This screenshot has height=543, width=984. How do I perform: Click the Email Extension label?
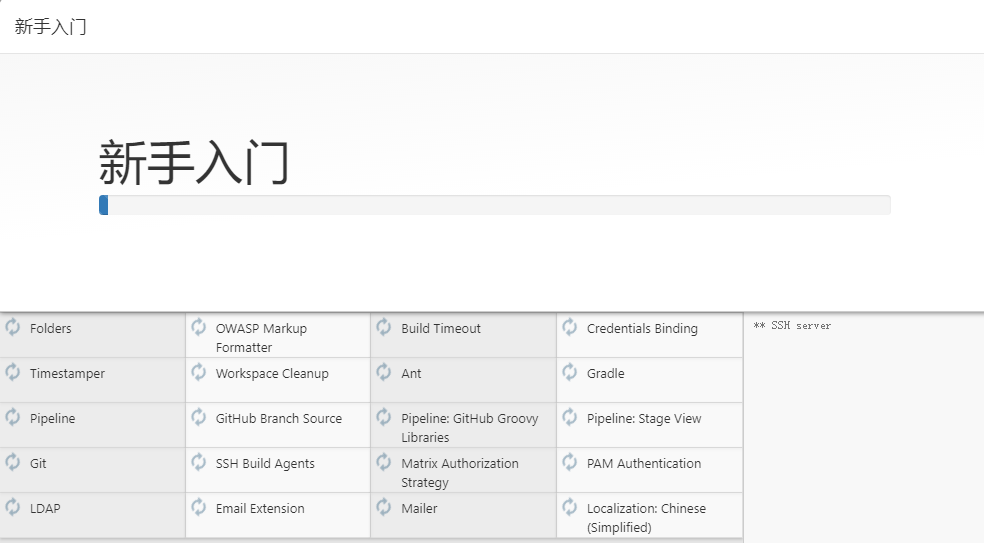click(x=260, y=508)
